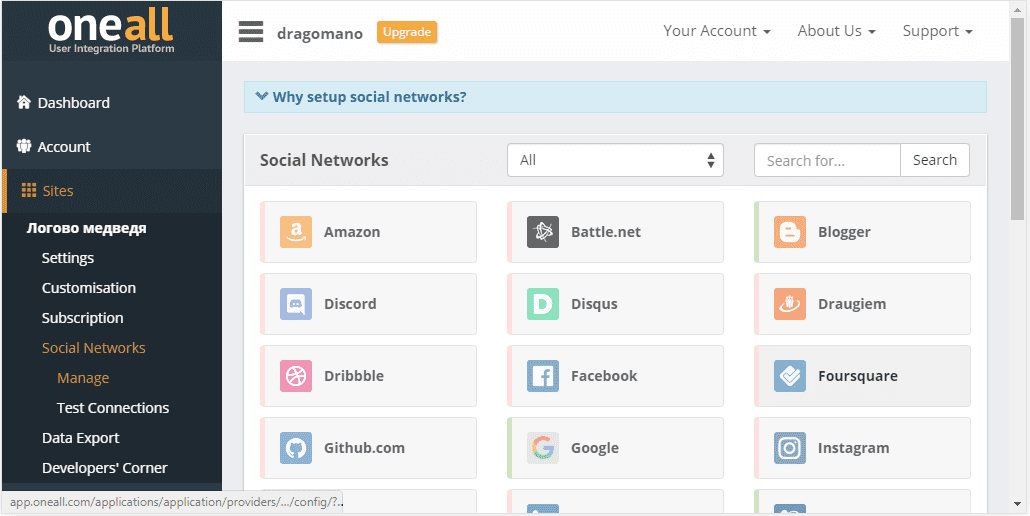The image size is (1030, 516).
Task: Open Test Connections in the sidebar
Action: (113, 408)
